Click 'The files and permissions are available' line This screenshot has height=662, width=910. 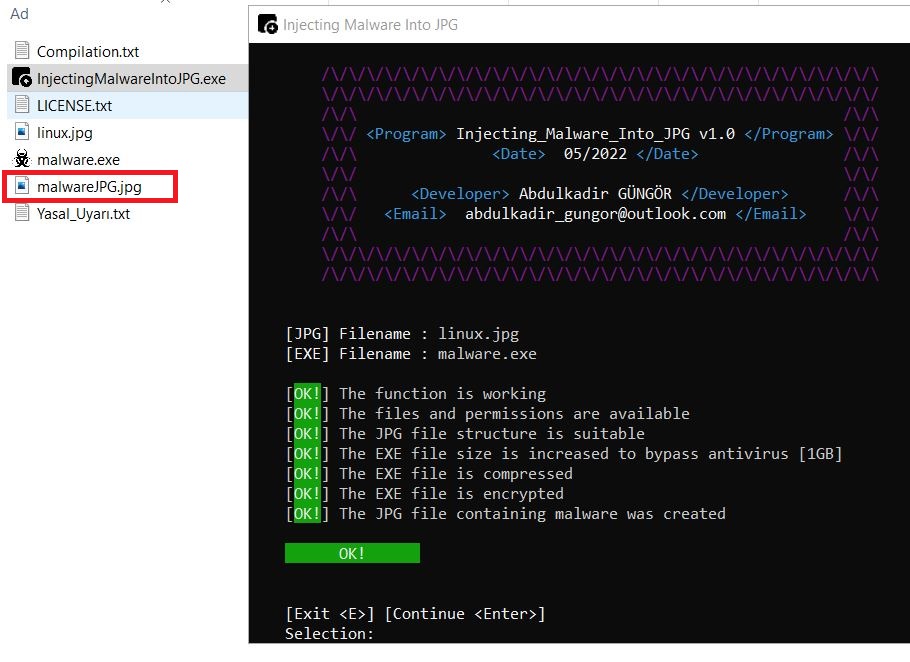click(488, 414)
